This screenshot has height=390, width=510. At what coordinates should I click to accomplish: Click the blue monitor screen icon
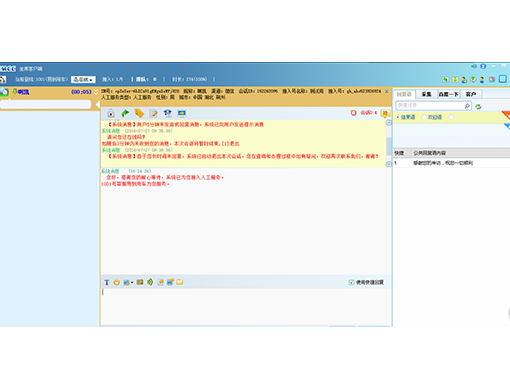click(182, 113)
